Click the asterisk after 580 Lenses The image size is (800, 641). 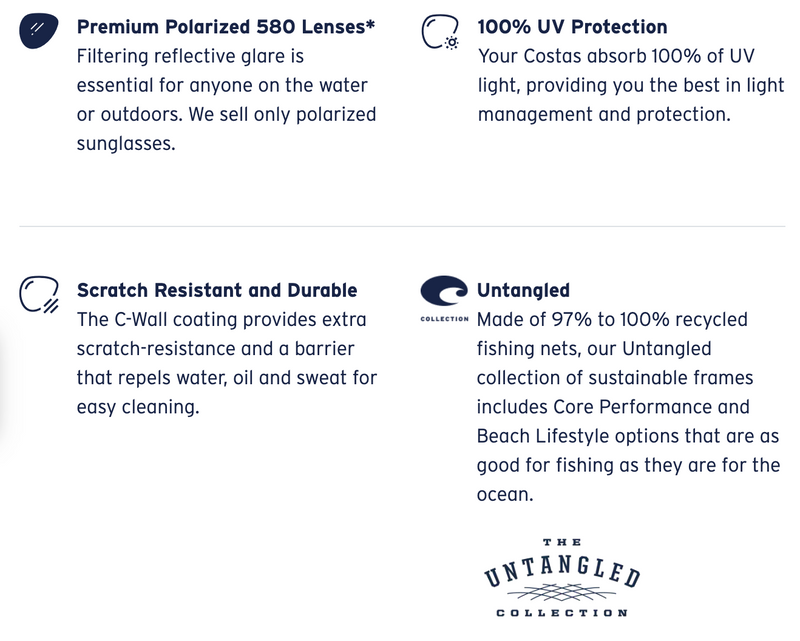point(370,24)
